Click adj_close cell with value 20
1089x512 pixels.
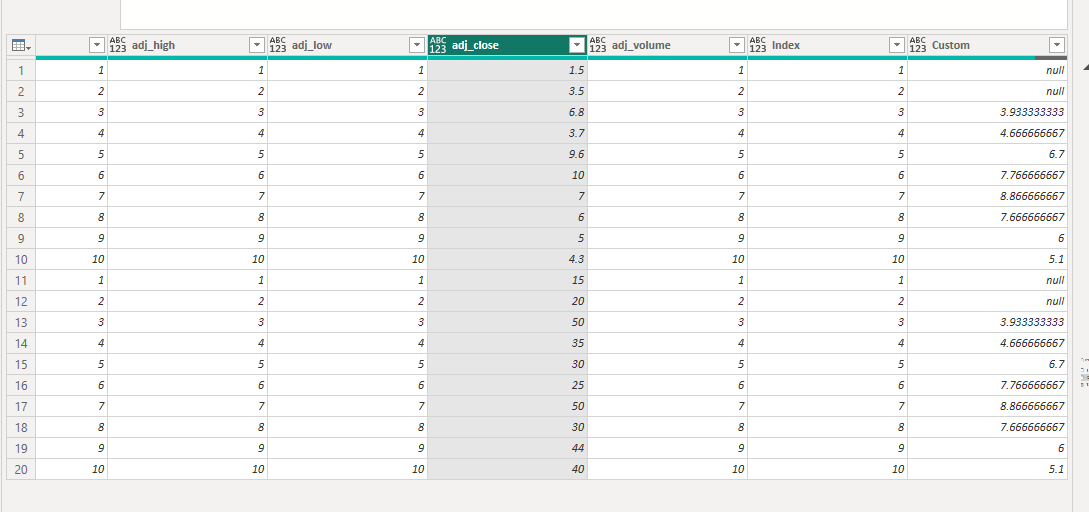click(508, 302)
